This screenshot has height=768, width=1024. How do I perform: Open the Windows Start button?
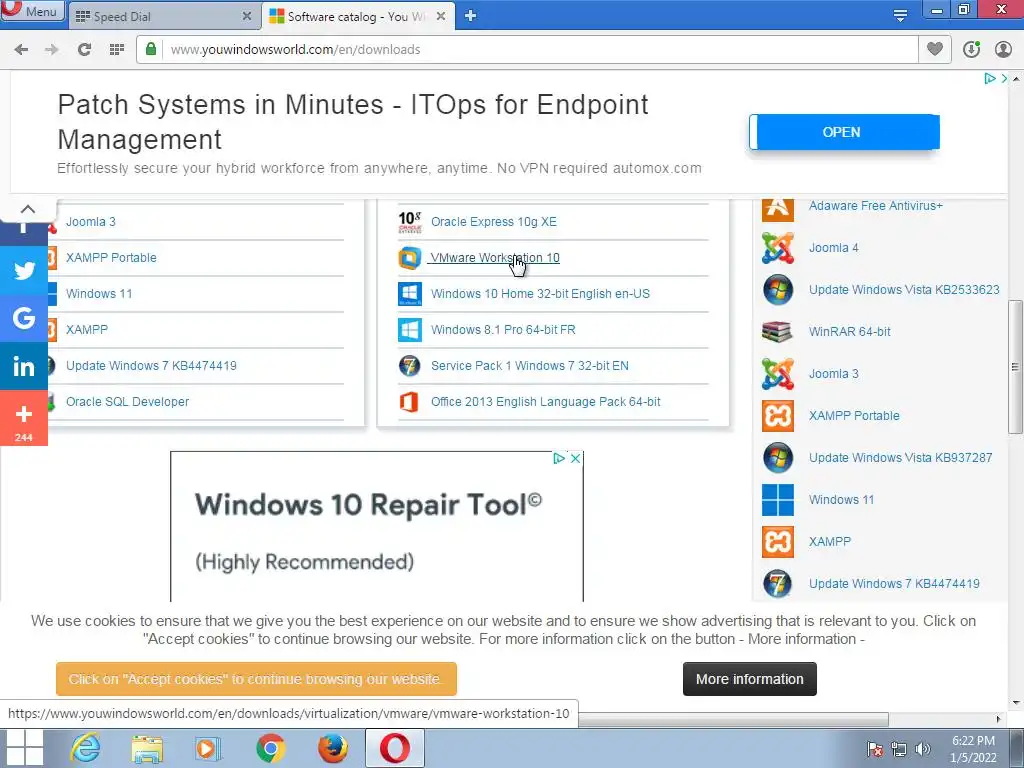pyautogui.click(x=24, y=748)
